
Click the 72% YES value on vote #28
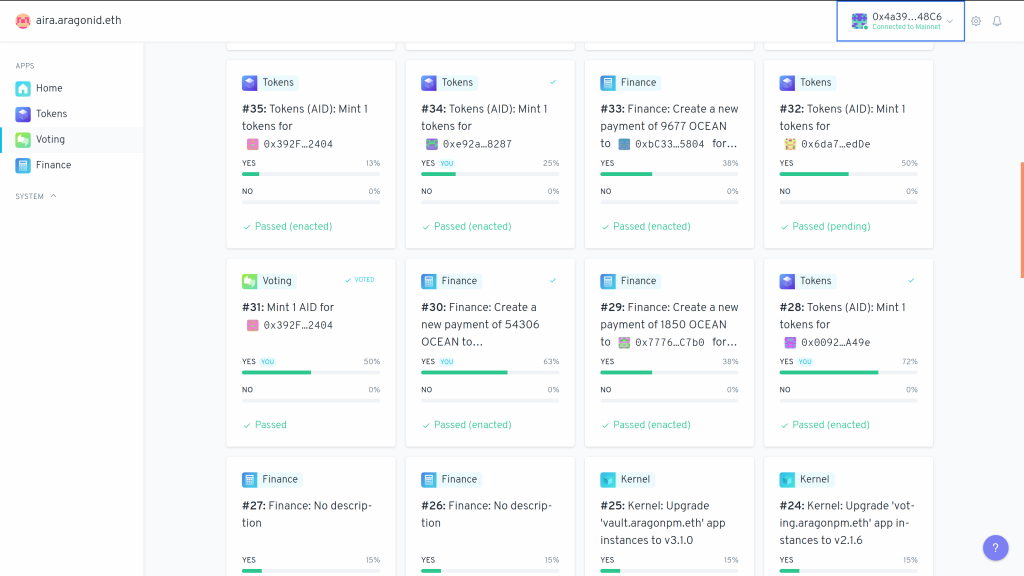click(x=910, y=362)
